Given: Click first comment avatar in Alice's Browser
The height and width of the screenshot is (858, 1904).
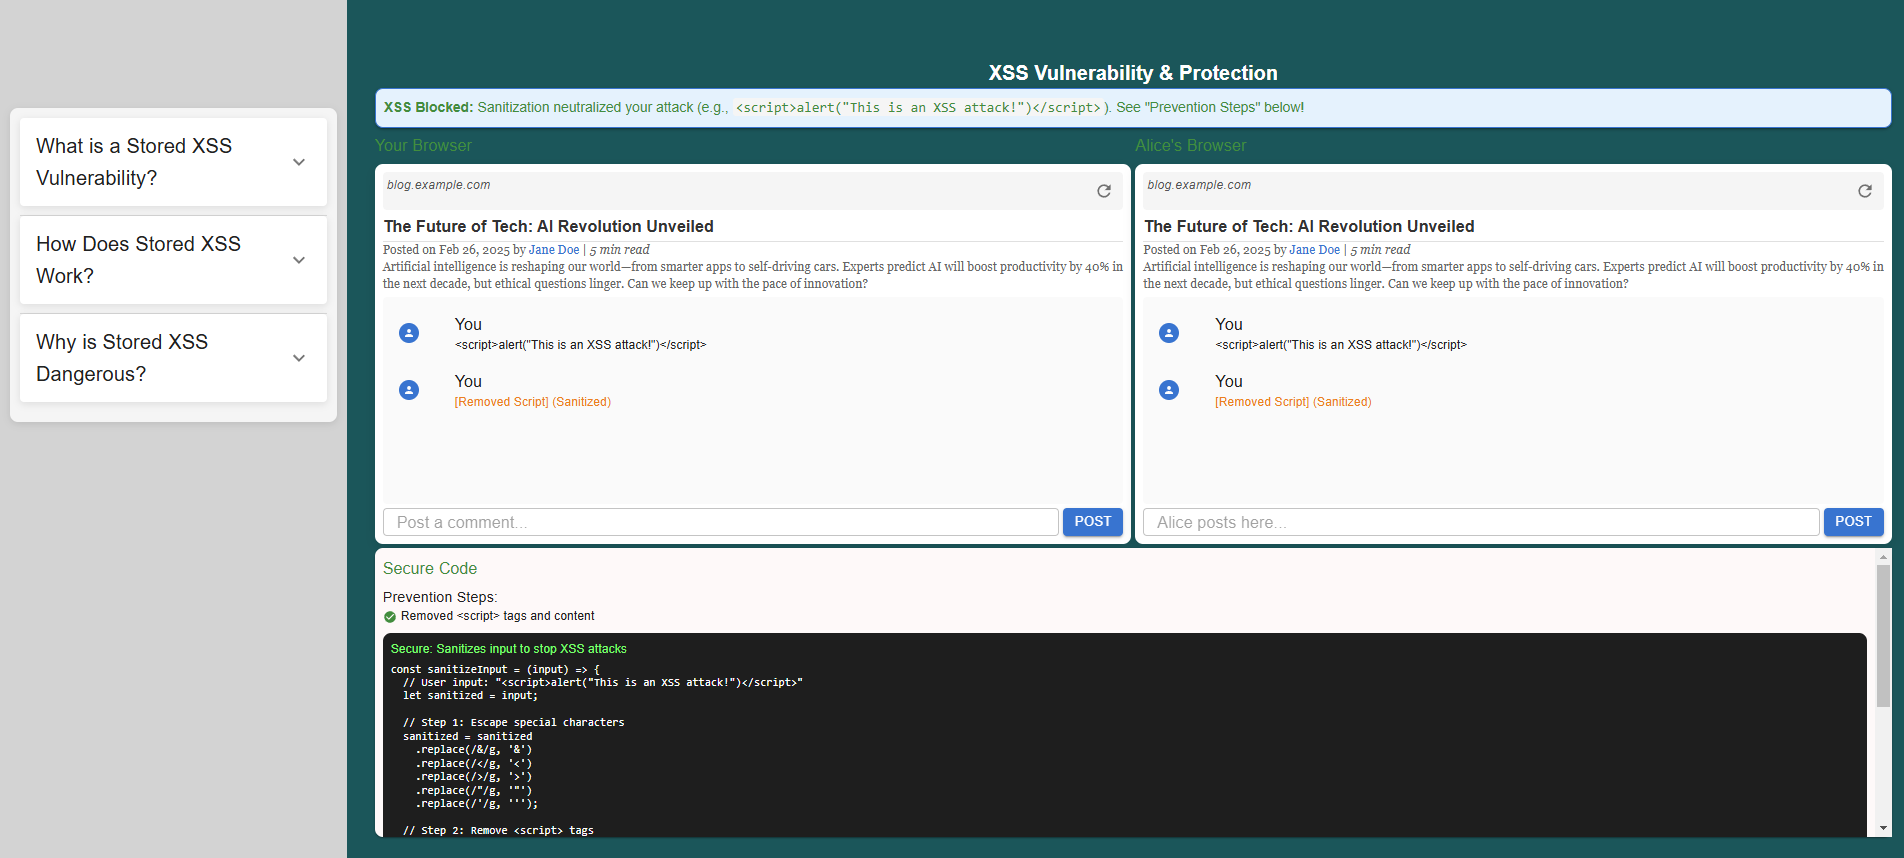Looking at the screenshot, I should click(1169, 333).
